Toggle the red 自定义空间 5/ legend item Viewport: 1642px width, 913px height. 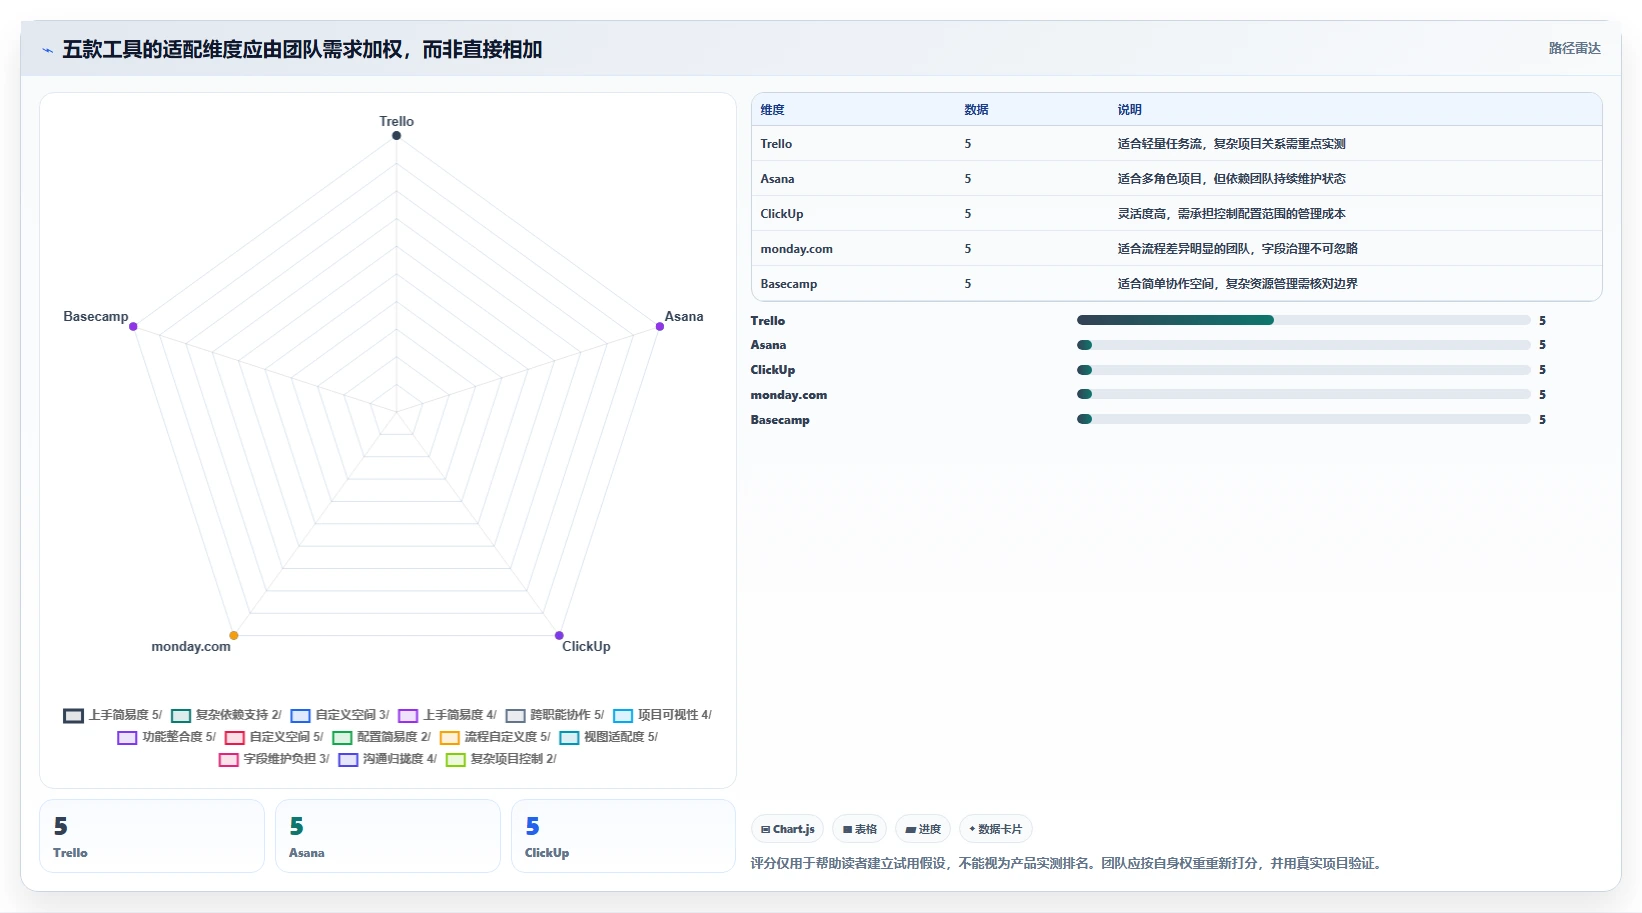[274, 737]
